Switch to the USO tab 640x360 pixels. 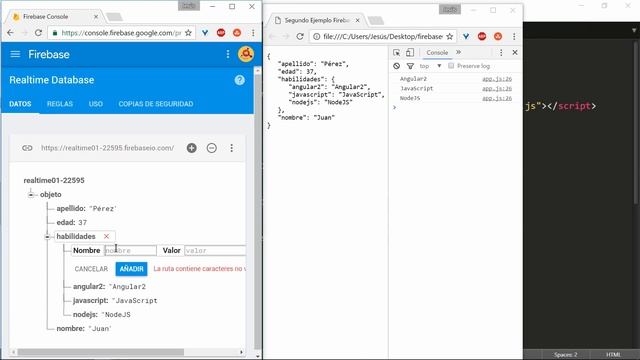coord(96,104)
